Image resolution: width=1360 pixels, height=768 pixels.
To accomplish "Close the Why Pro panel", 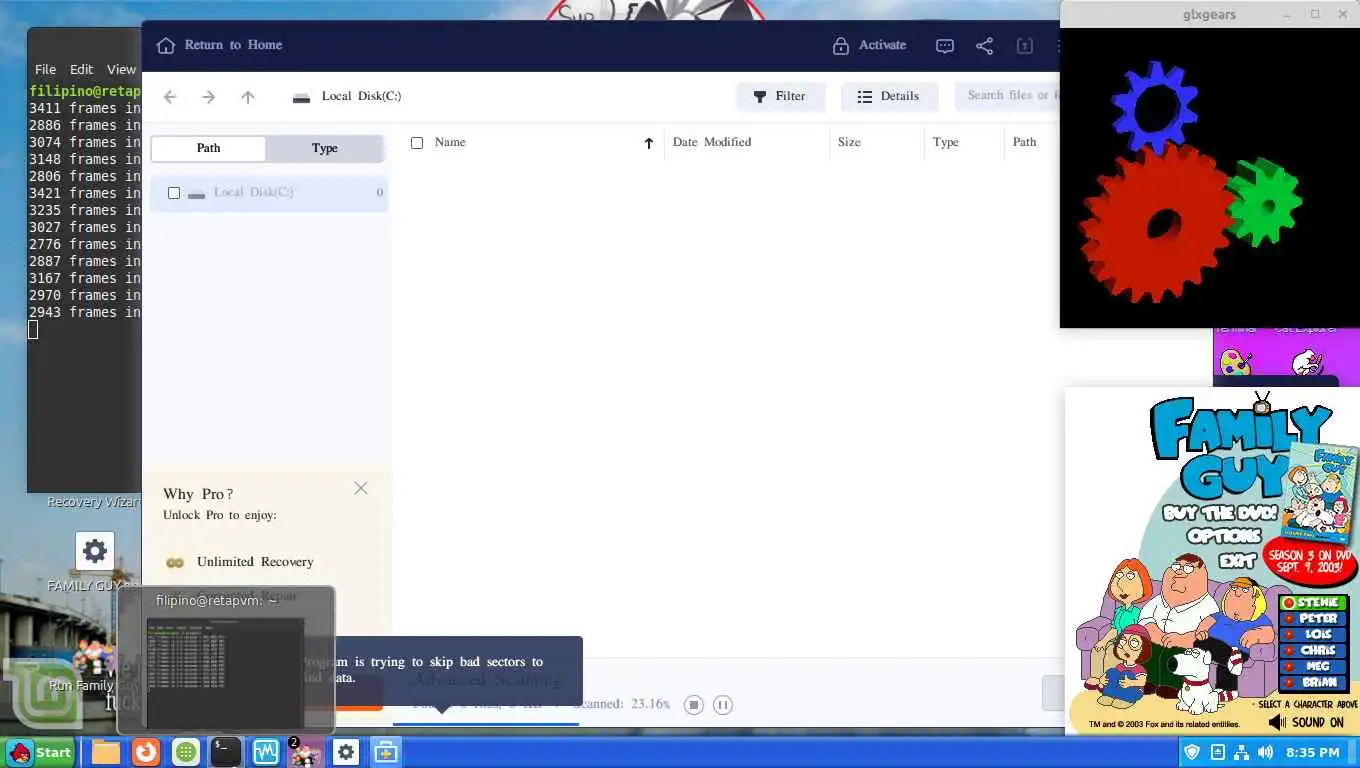I will (361, 488).
